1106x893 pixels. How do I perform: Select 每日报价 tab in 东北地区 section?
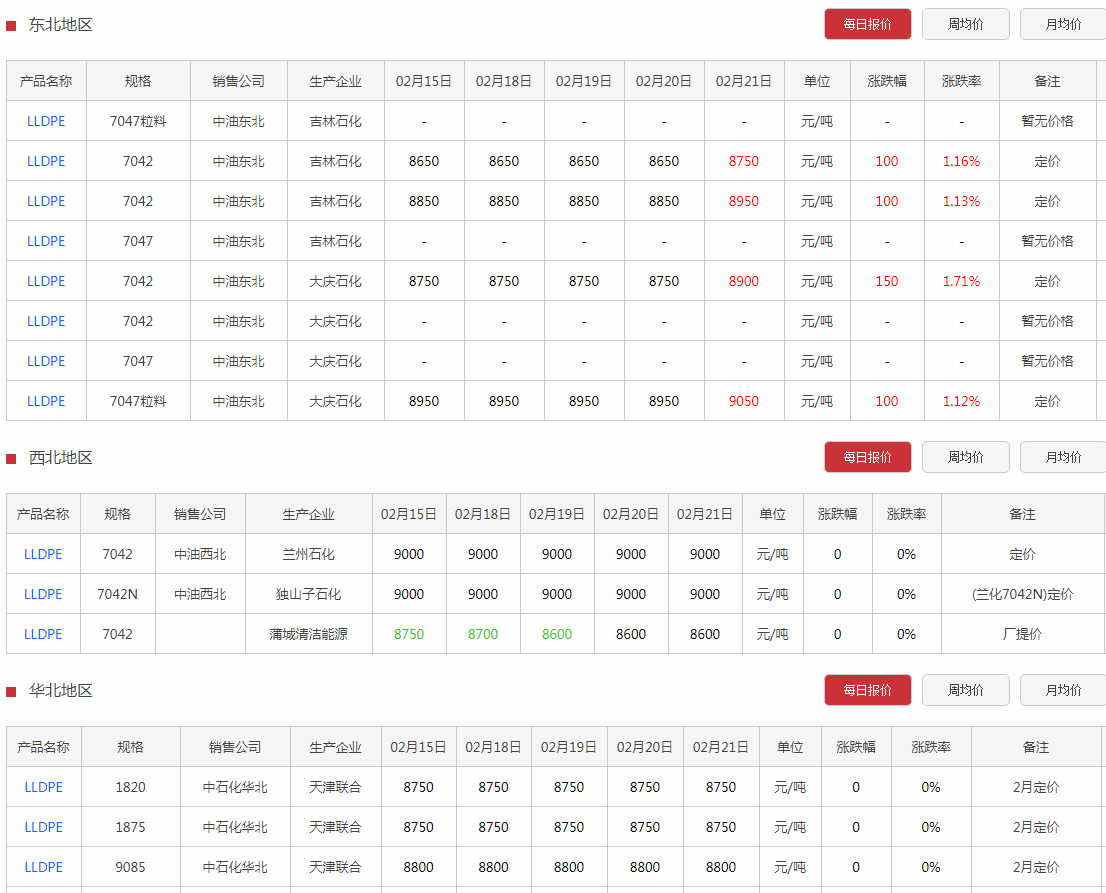click(868, 24)
